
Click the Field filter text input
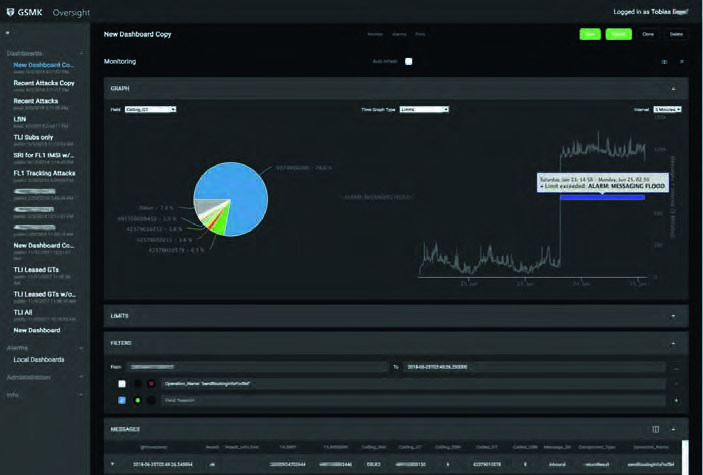pyautogui.click(x=414, y=400)
